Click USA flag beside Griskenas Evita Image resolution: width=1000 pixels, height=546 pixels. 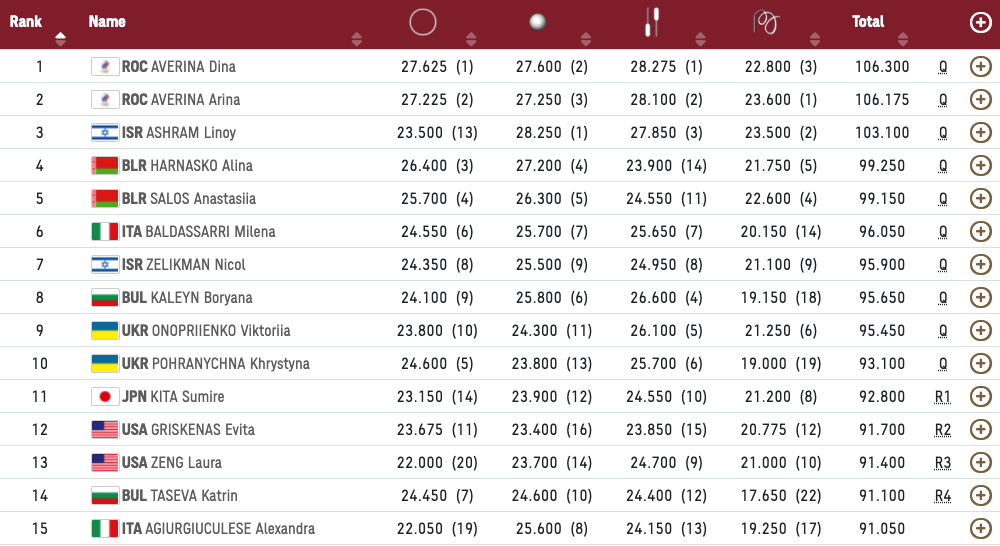click(x=104, y=430)
